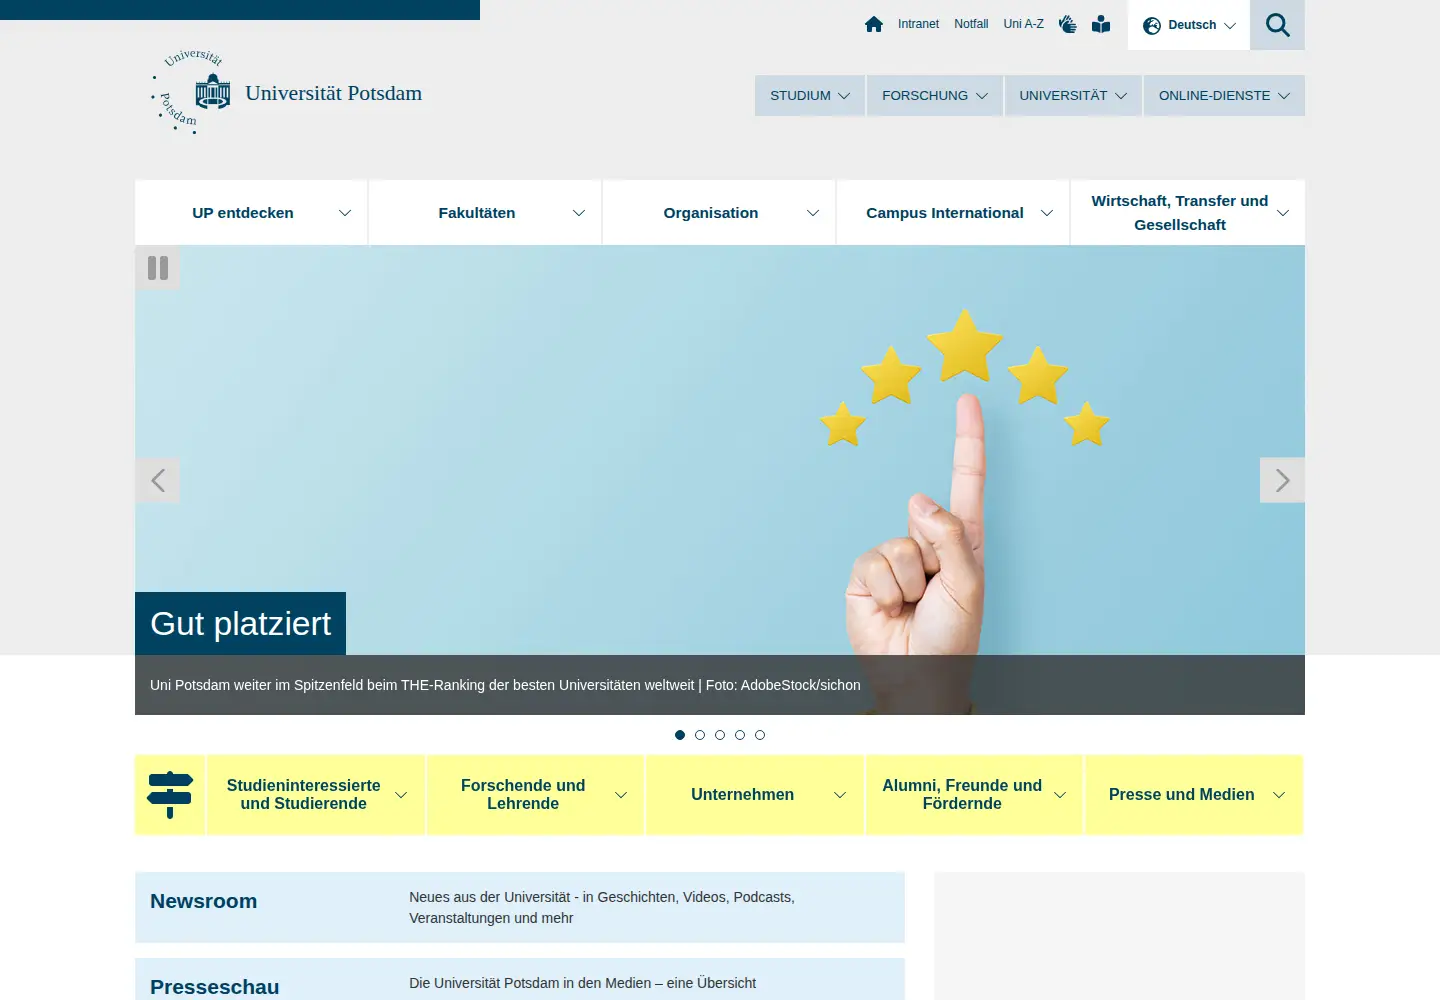Screen dimensions: 1440x1000
Task: Open the Notfall link
Action: [x=971, y=24]
